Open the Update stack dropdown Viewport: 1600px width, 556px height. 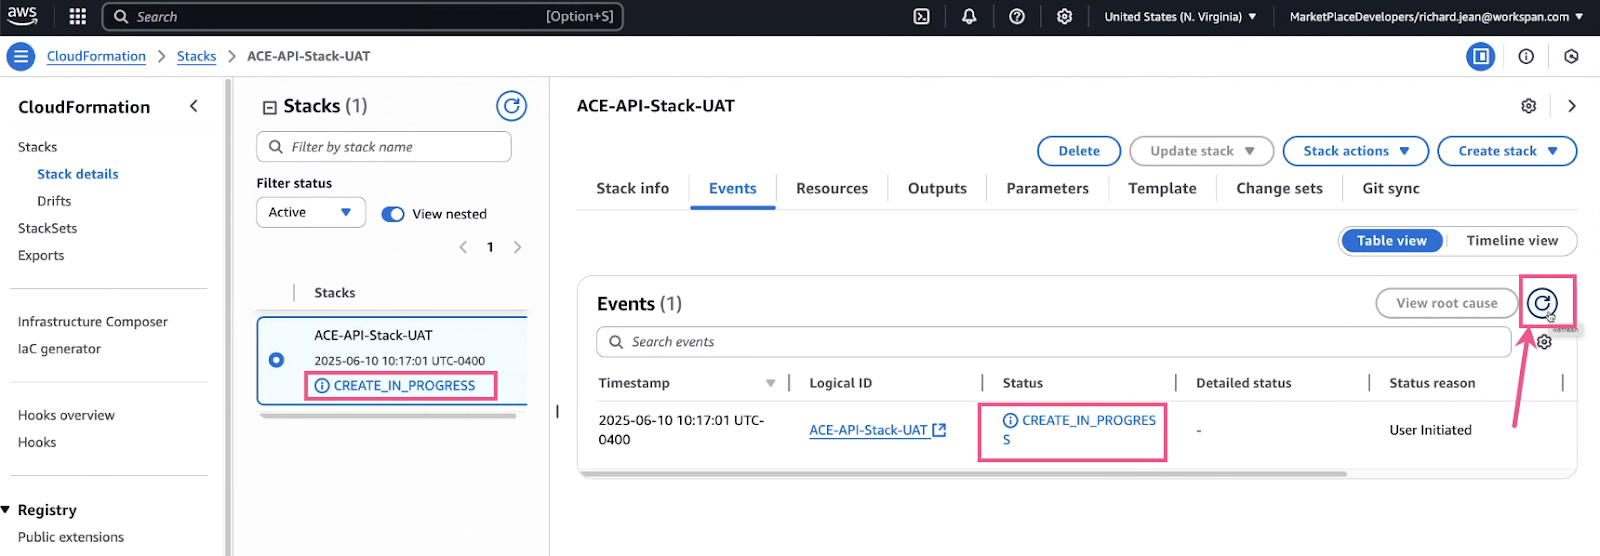(x=1202, y=151)
